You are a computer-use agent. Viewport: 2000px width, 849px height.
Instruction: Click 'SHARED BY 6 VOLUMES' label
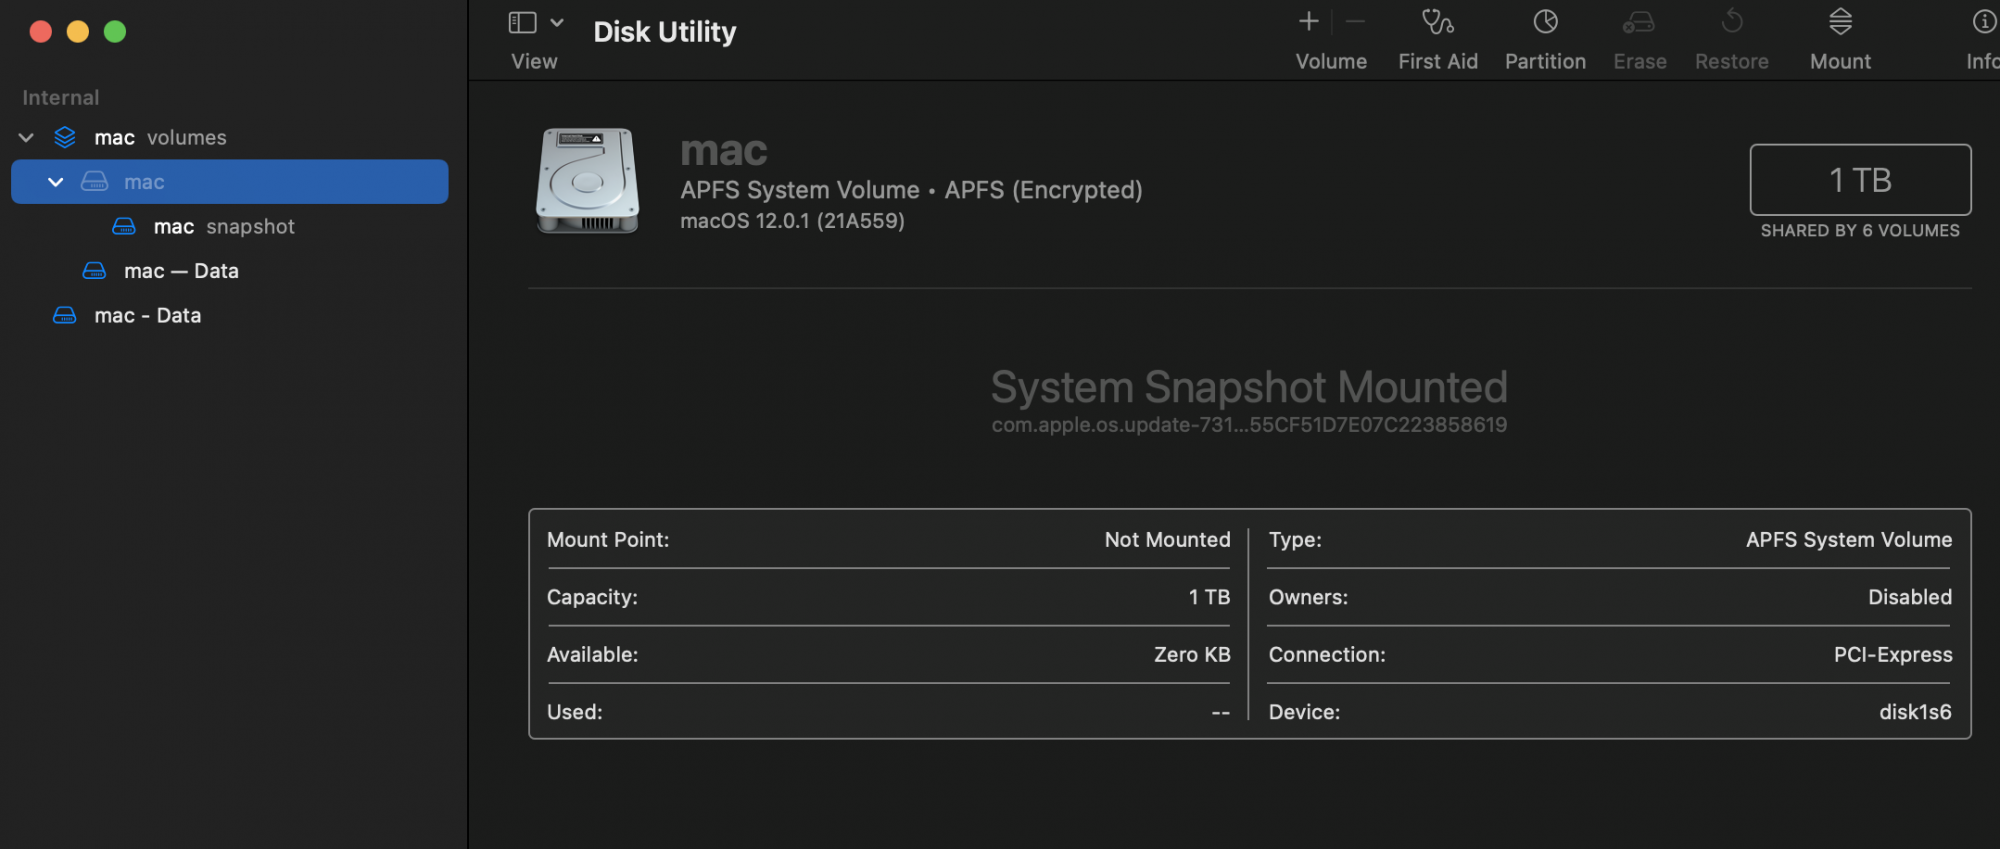[x=1860, y=231]
